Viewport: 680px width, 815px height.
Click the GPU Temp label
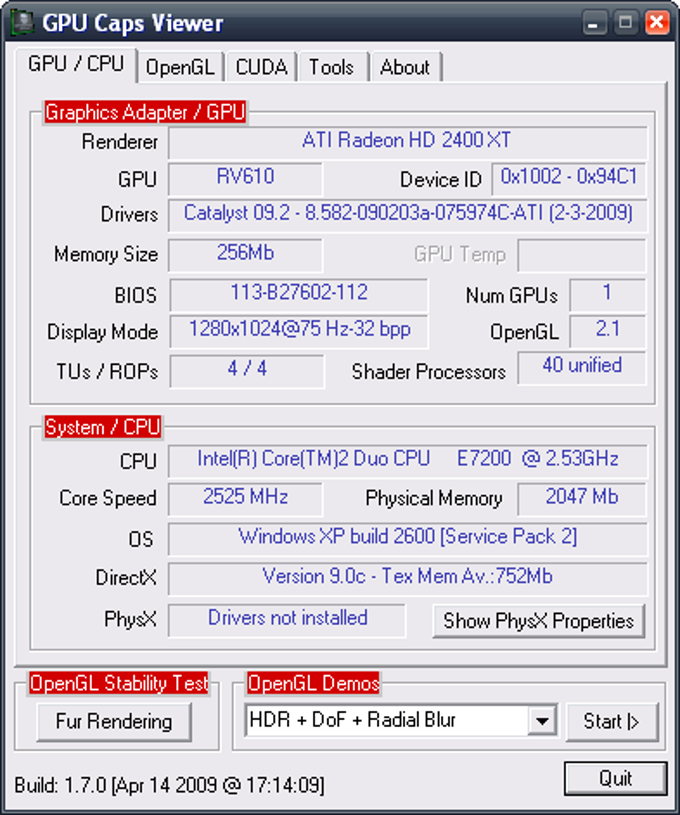click(x=460, y=255)
